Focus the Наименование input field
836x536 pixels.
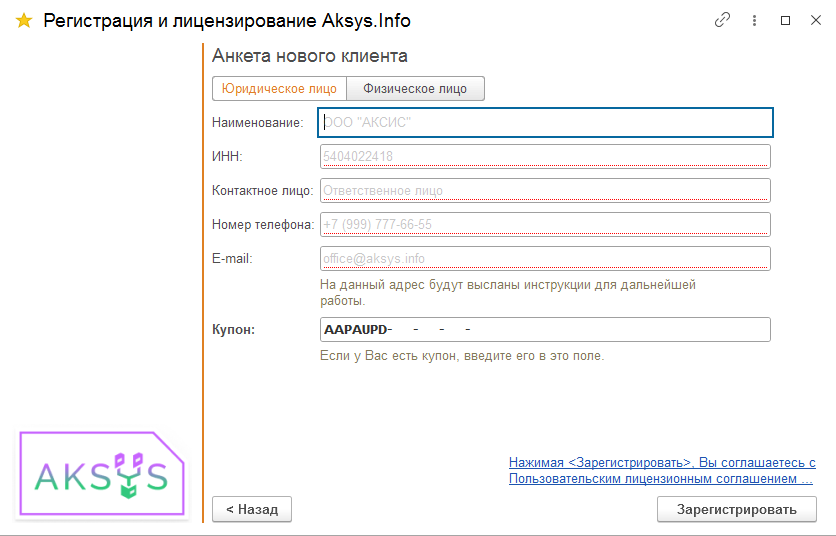[x=545, y=123]
